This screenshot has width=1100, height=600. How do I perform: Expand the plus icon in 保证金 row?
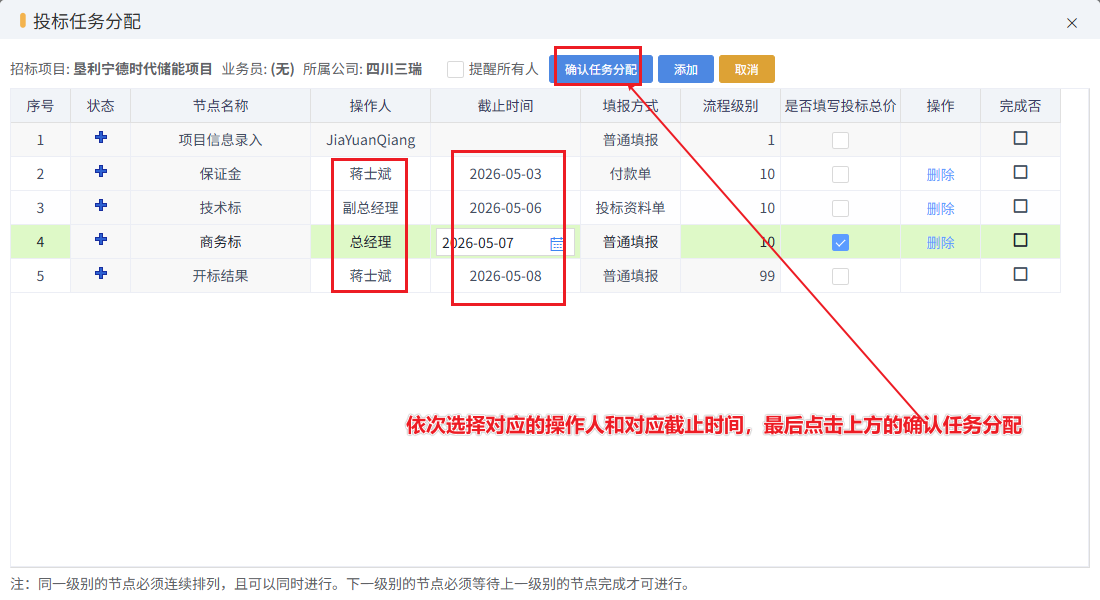click(x=101, y=171)
